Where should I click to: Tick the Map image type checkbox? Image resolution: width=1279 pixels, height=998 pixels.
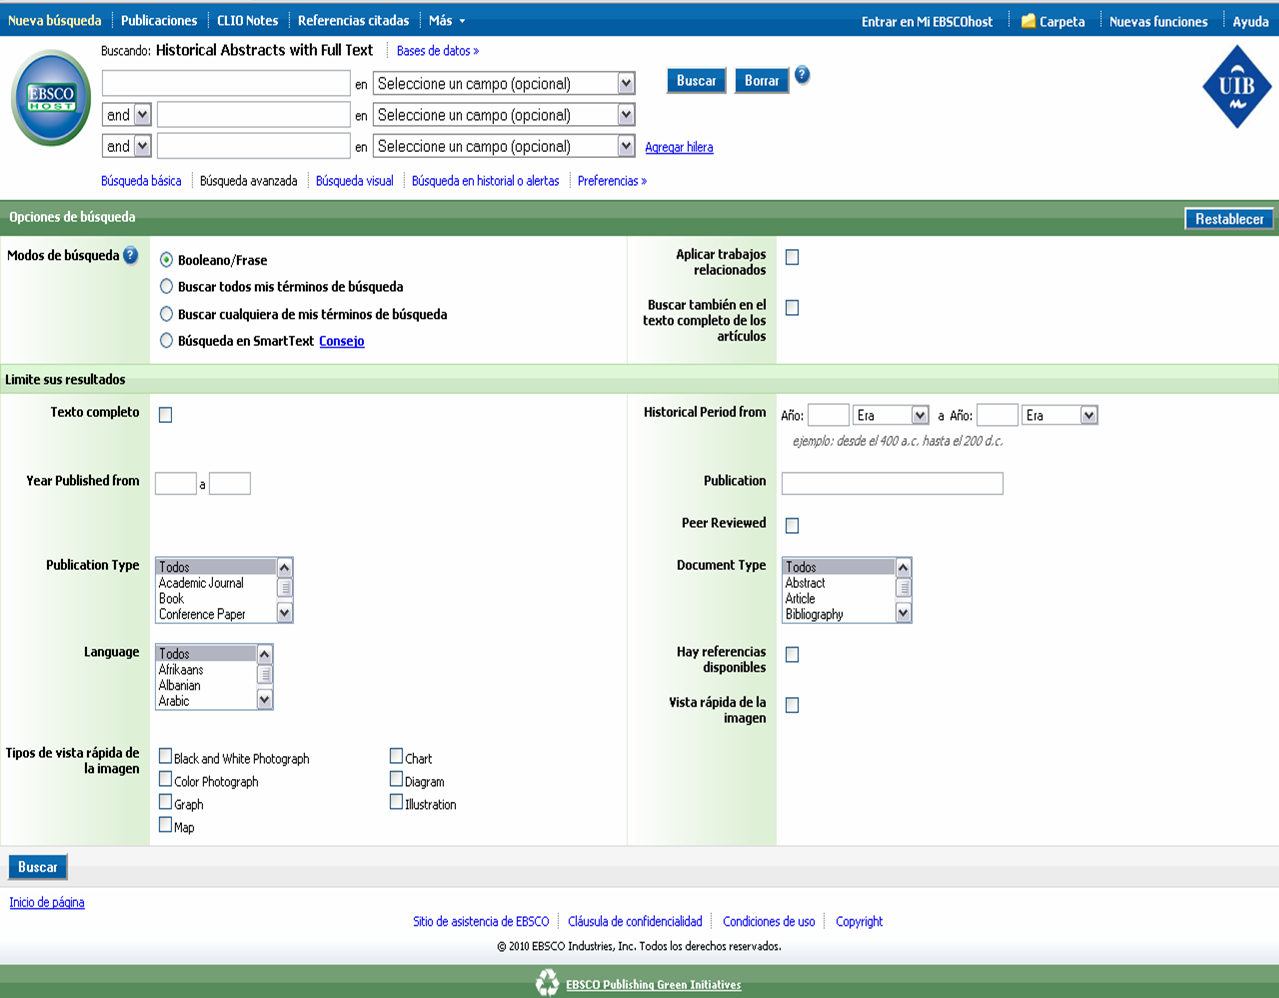(166, 825)
